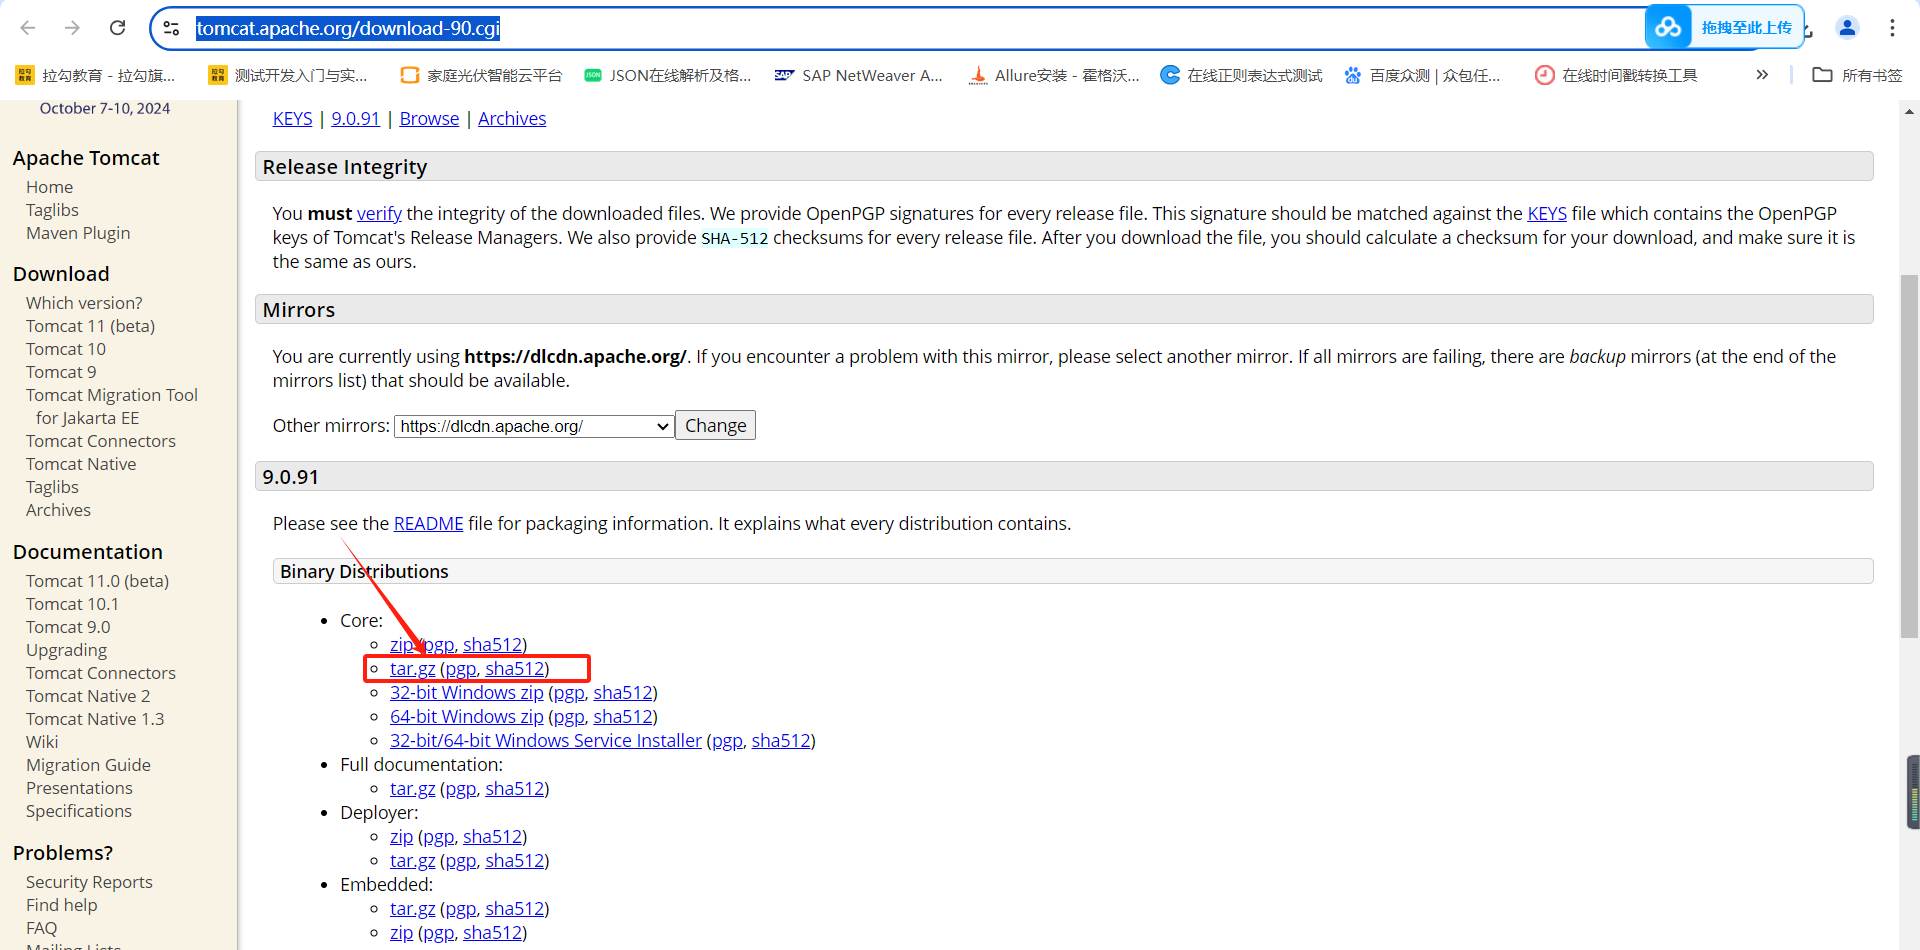Download the Deployer tar.gz
This screenshot has width=1920, height=950.
[412, 860]
